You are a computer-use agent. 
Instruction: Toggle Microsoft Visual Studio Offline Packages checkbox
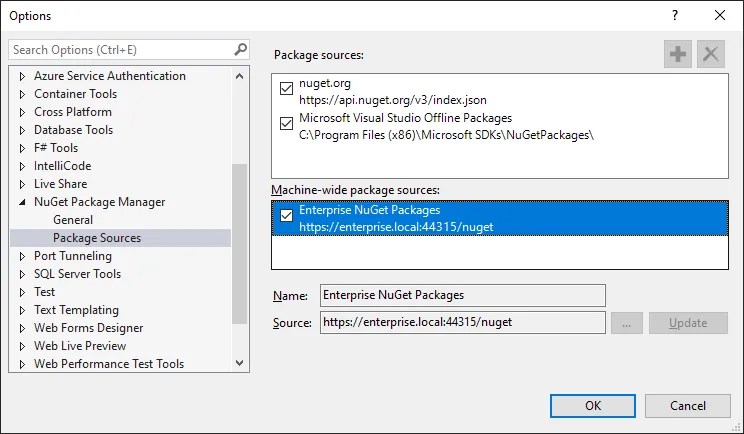[x=287, y=124]
